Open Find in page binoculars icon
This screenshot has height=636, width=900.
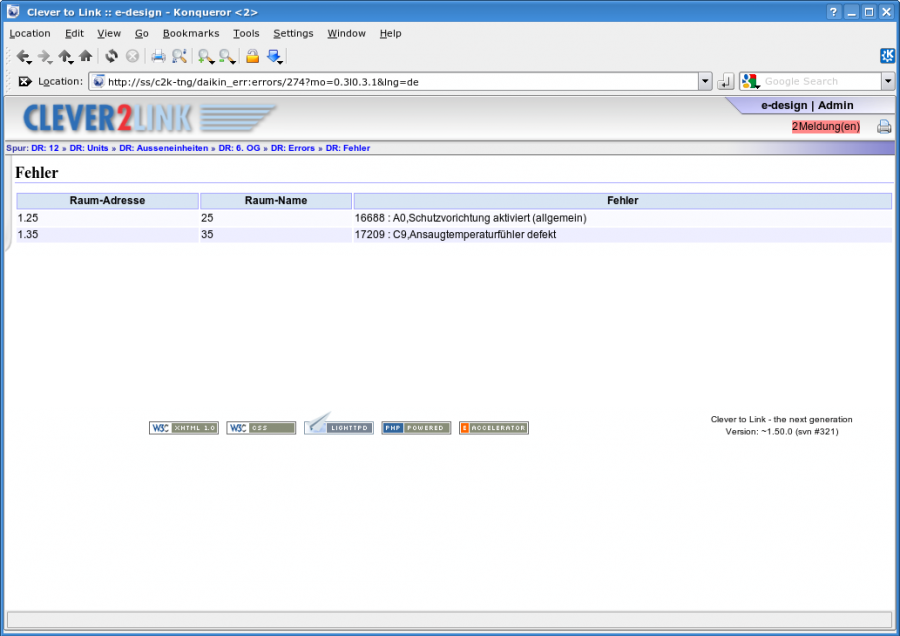coord(179,56)
